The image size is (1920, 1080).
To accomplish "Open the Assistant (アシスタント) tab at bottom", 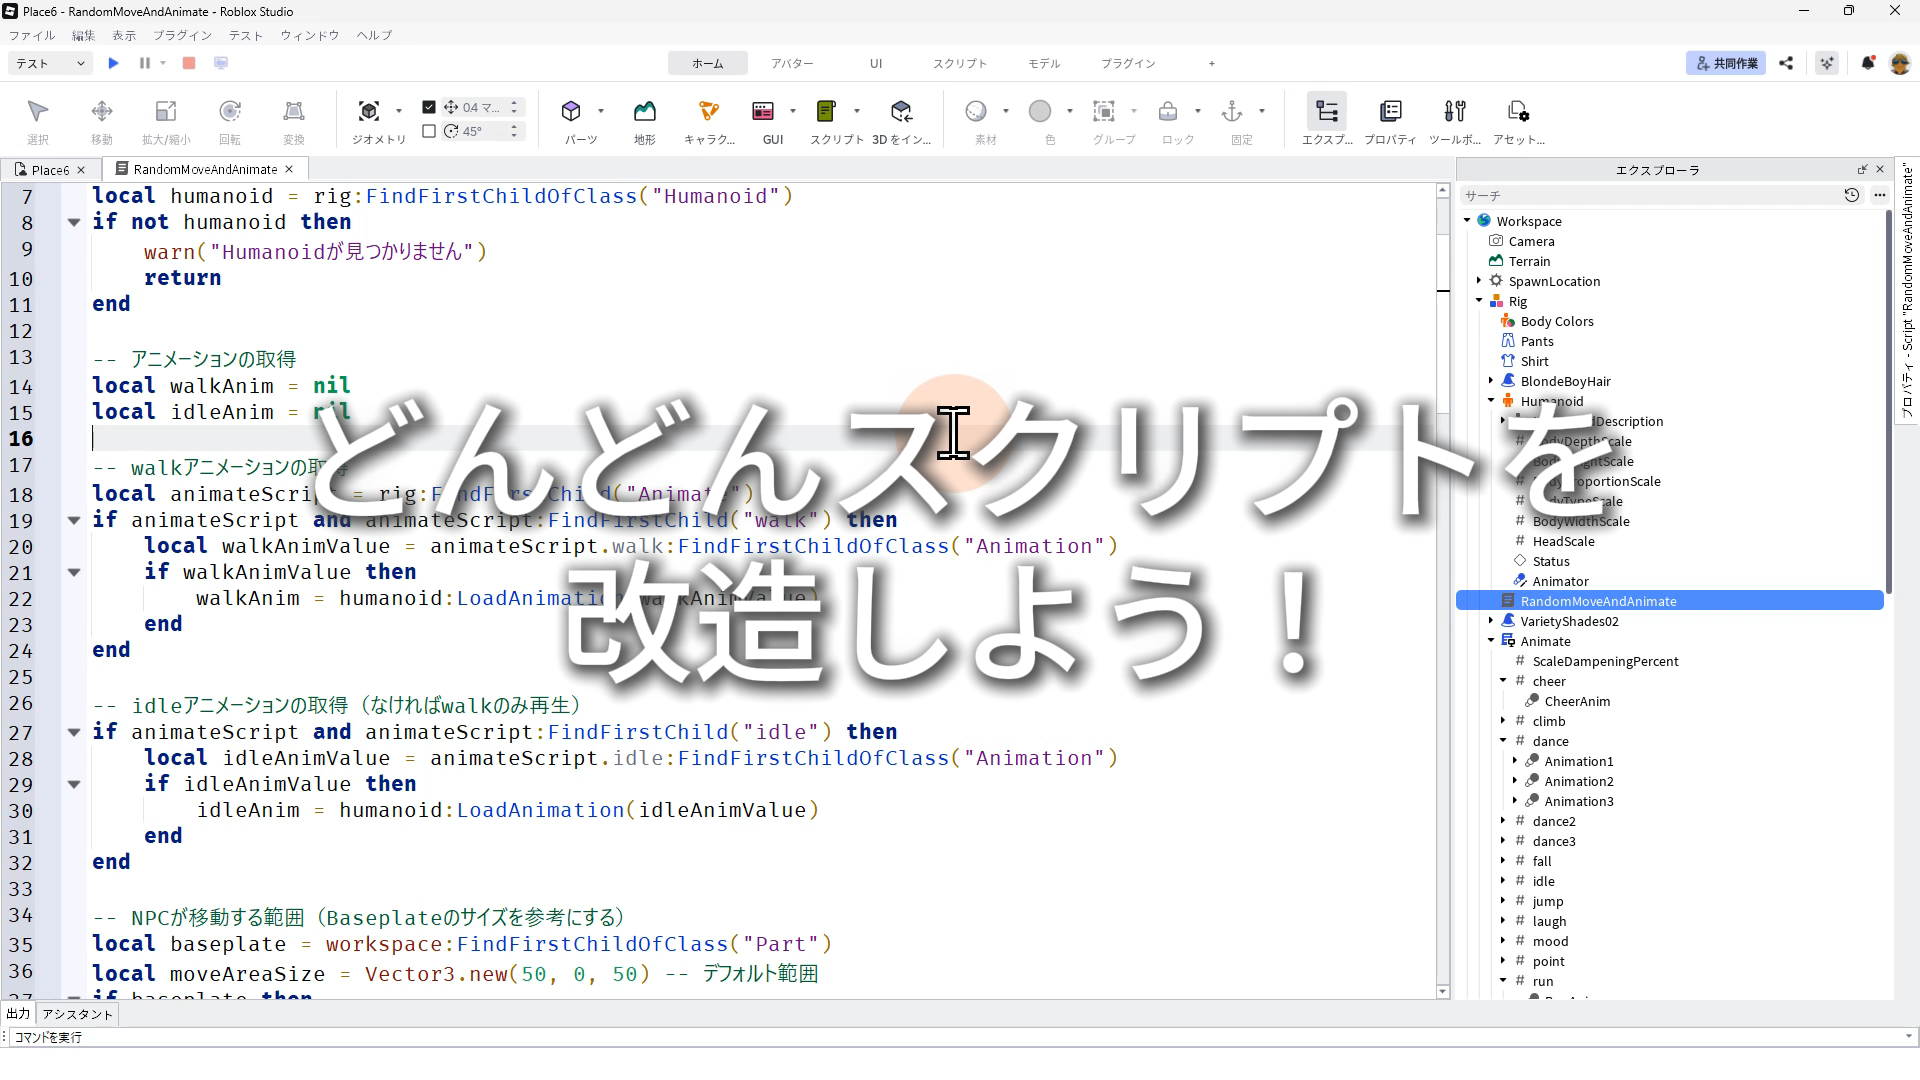I will (x=78, y=1014).
